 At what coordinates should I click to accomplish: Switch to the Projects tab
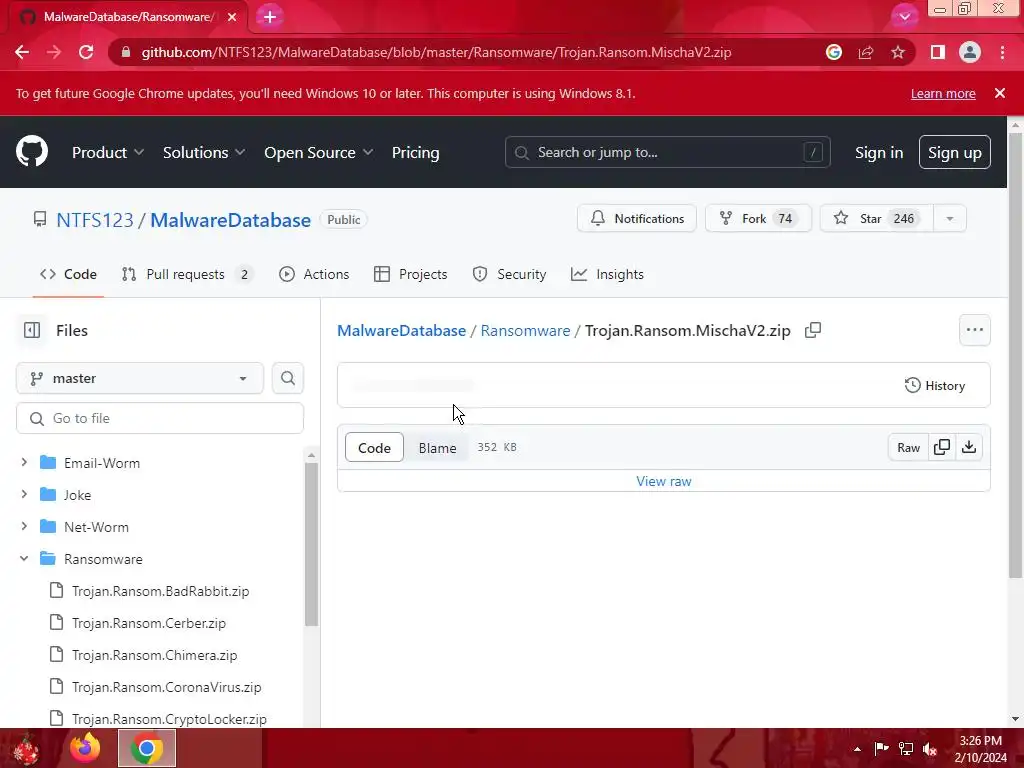coord(411,274)
